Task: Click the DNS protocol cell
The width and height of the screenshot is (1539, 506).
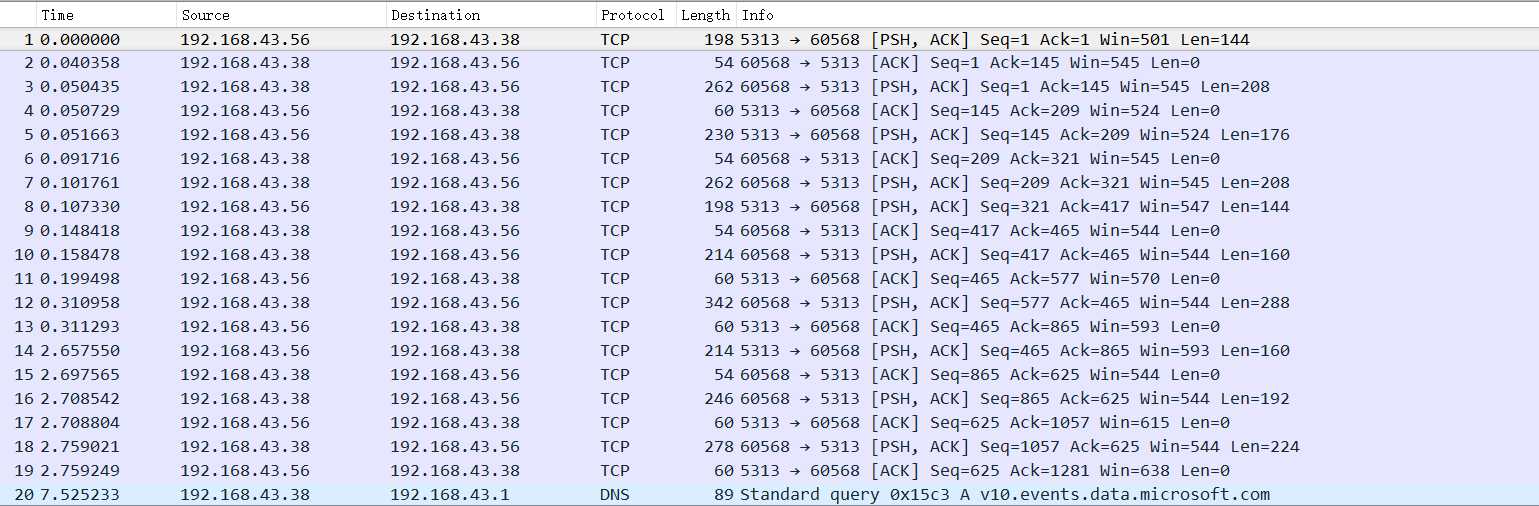Action: [615, 494]
